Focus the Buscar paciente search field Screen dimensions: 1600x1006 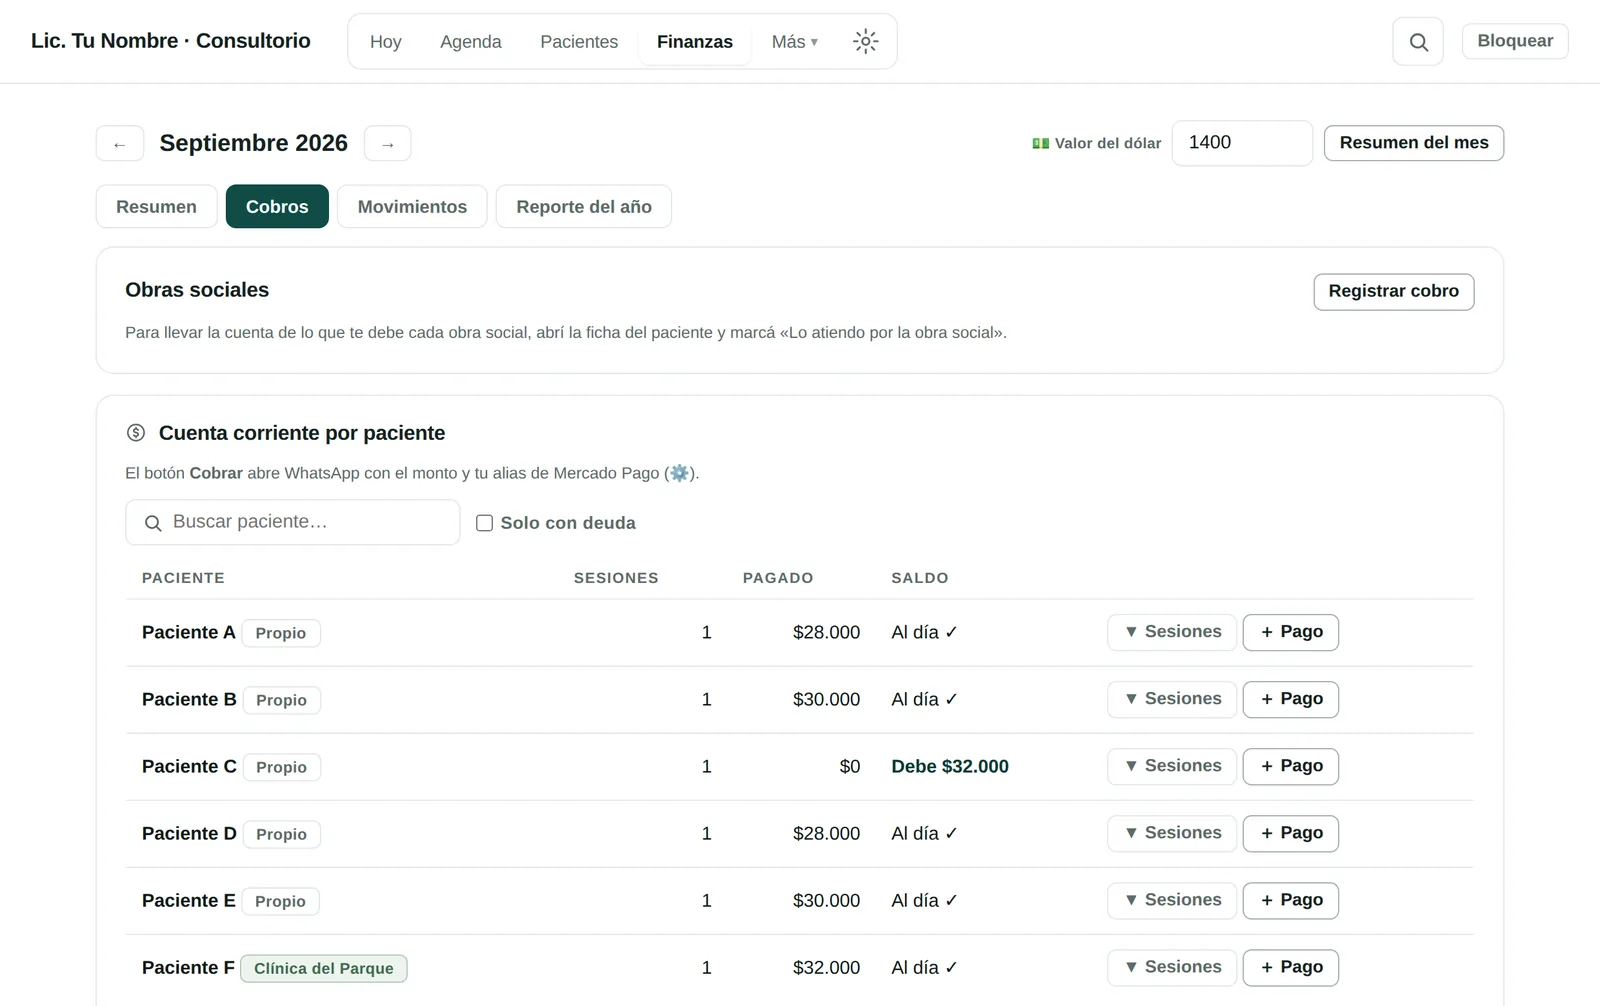click(293, 522)
